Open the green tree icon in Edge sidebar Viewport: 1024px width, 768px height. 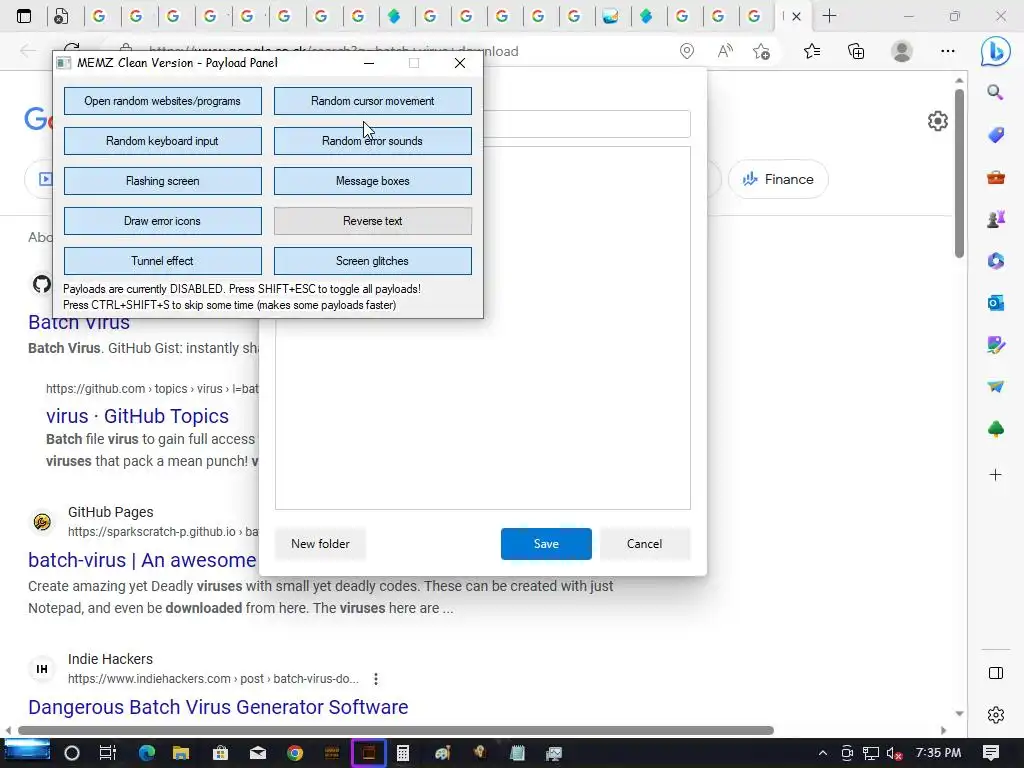click(x=995, y=429)
